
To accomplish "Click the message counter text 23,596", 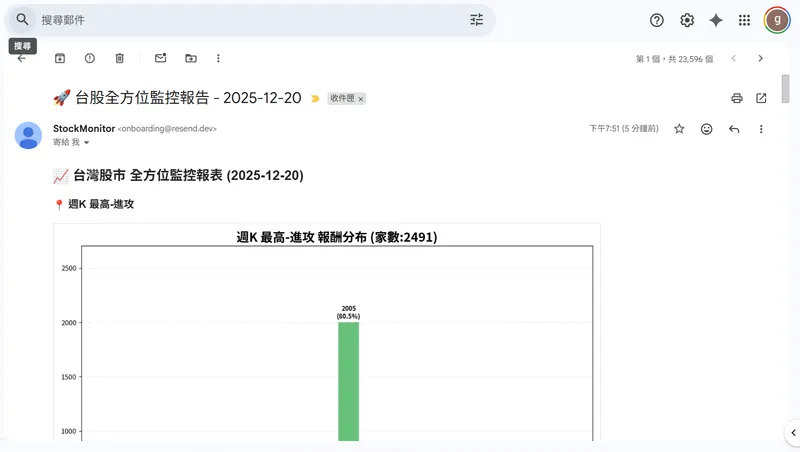I will click(674, 59).
